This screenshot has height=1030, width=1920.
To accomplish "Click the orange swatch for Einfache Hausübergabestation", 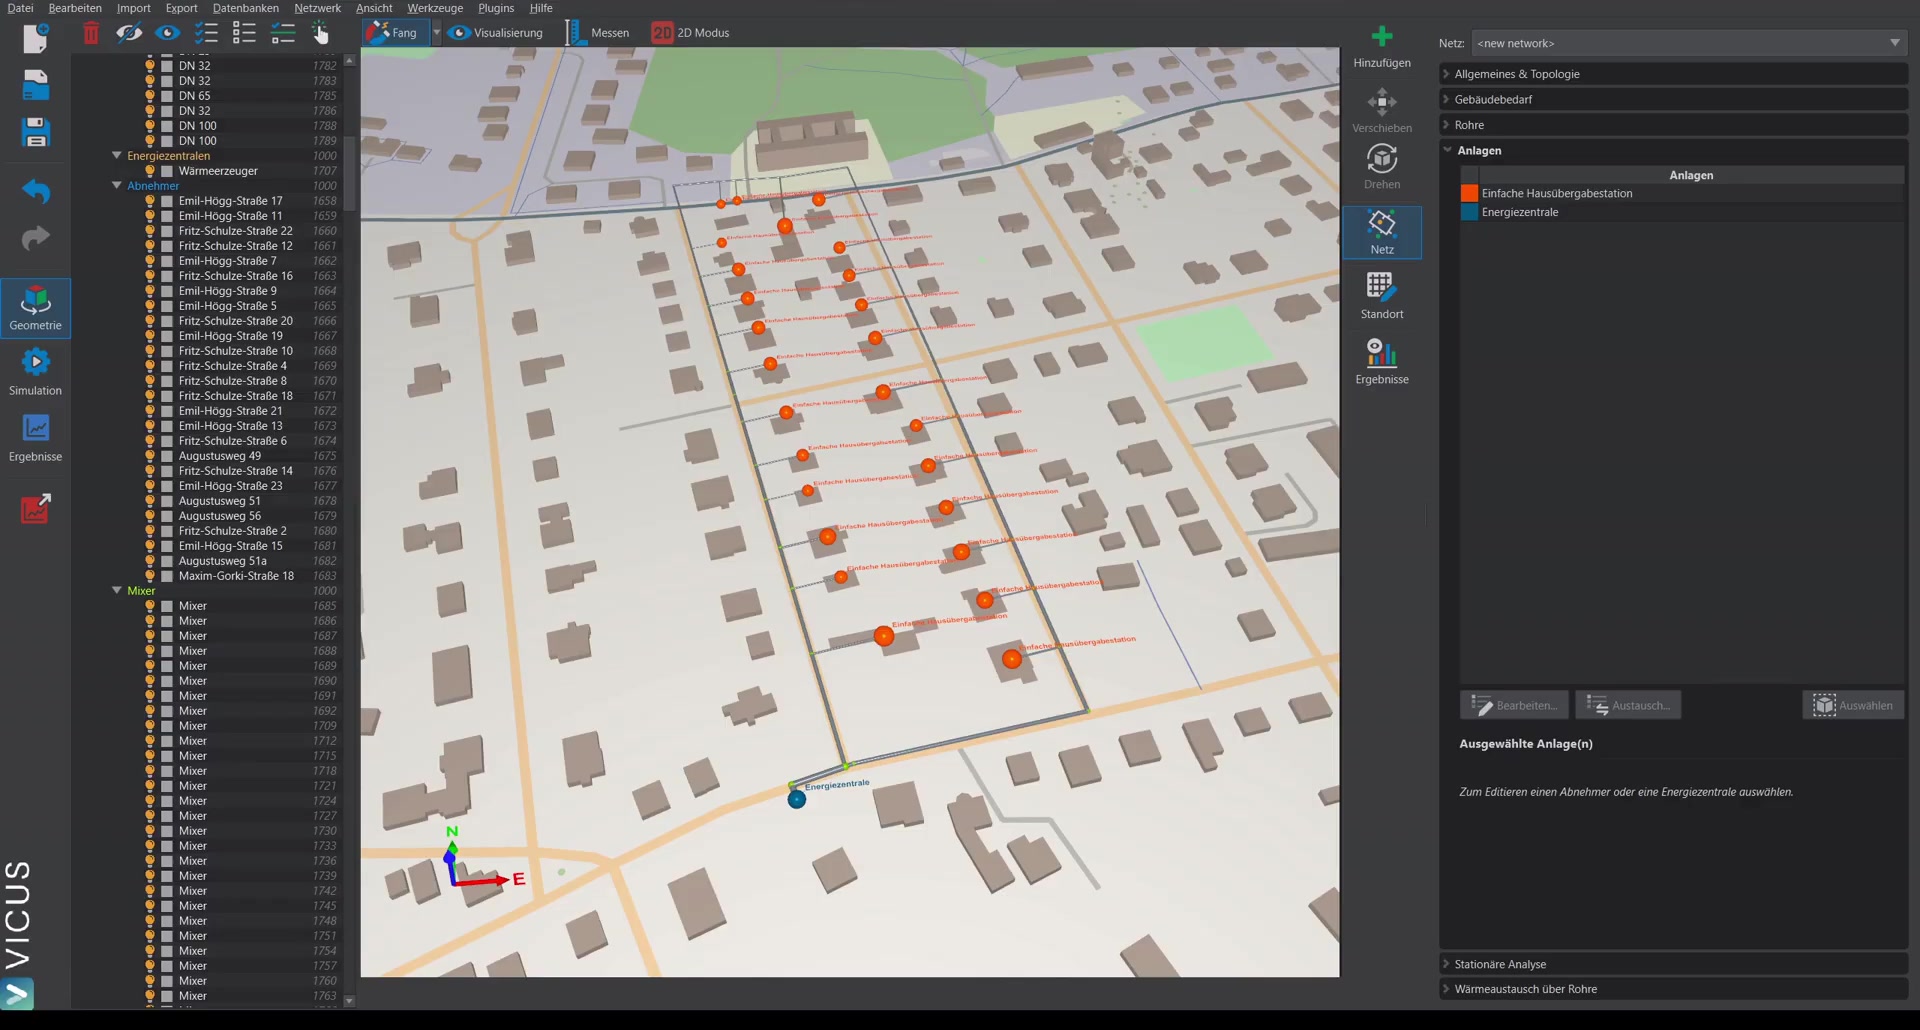I will [1469, 193].
